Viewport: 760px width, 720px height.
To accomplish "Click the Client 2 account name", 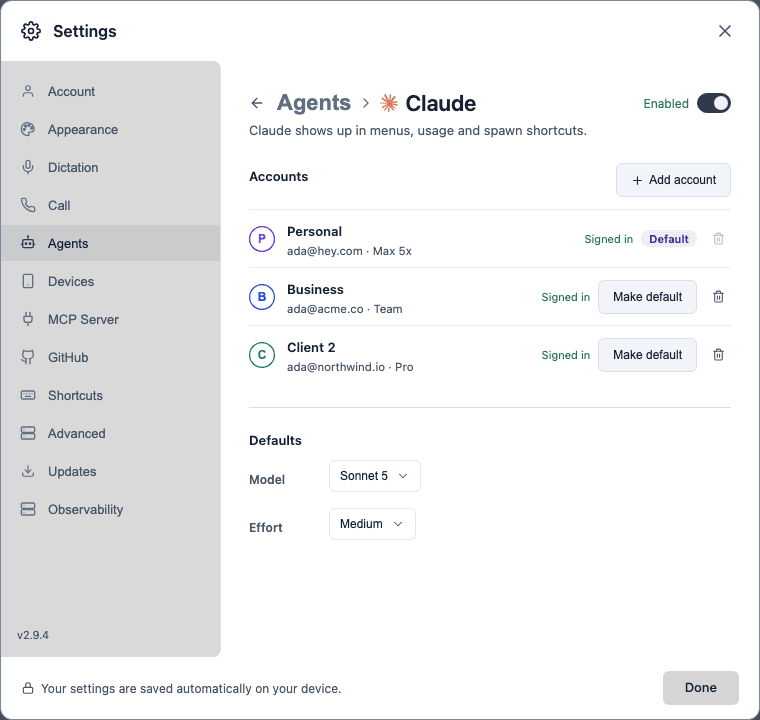I will pos(311,348).
